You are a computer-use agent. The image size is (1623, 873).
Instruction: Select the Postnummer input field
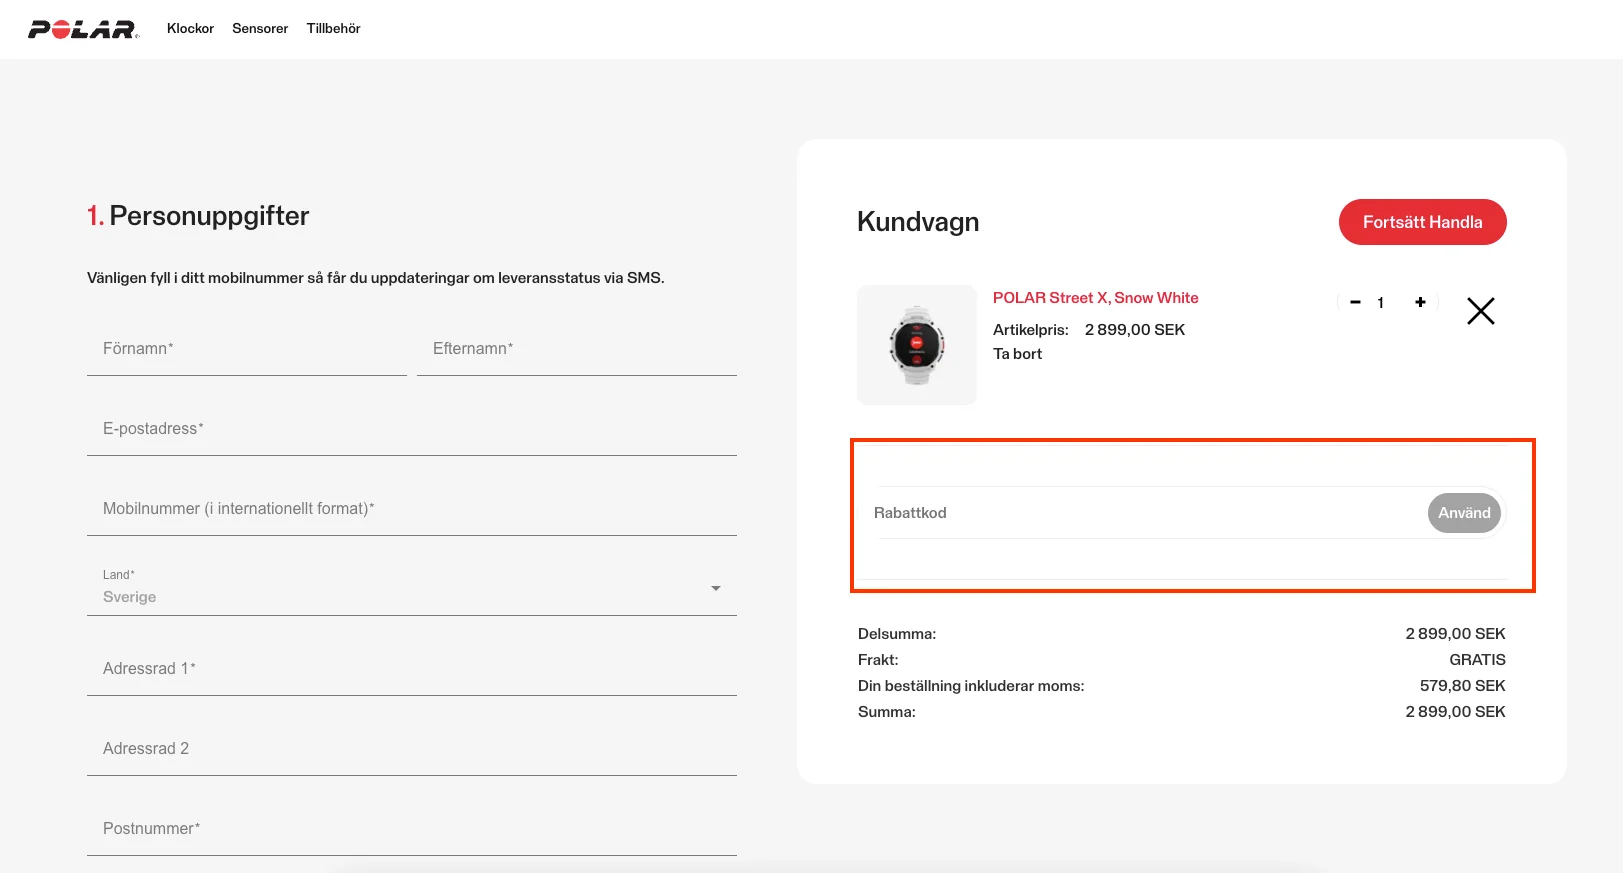point(412,829)
